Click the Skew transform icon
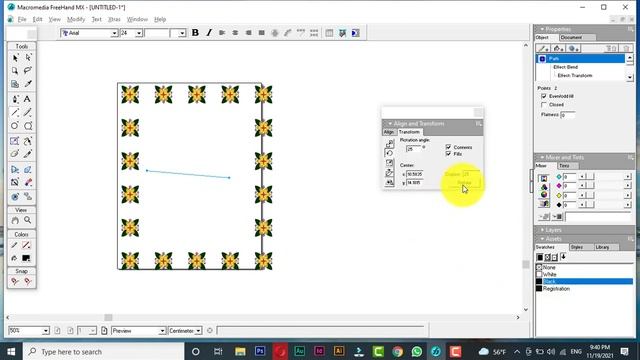This screenshot has width=640, height=360. click(389, 173)
